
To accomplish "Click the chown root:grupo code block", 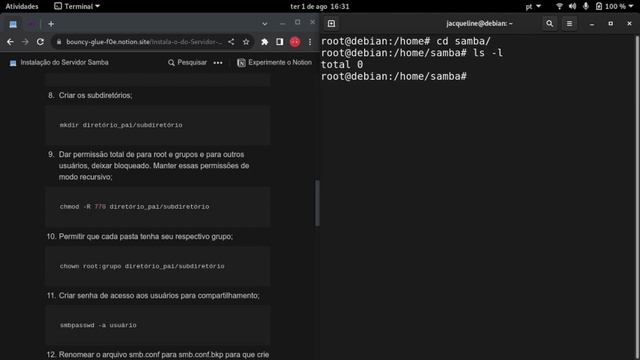I will [158, 266].
